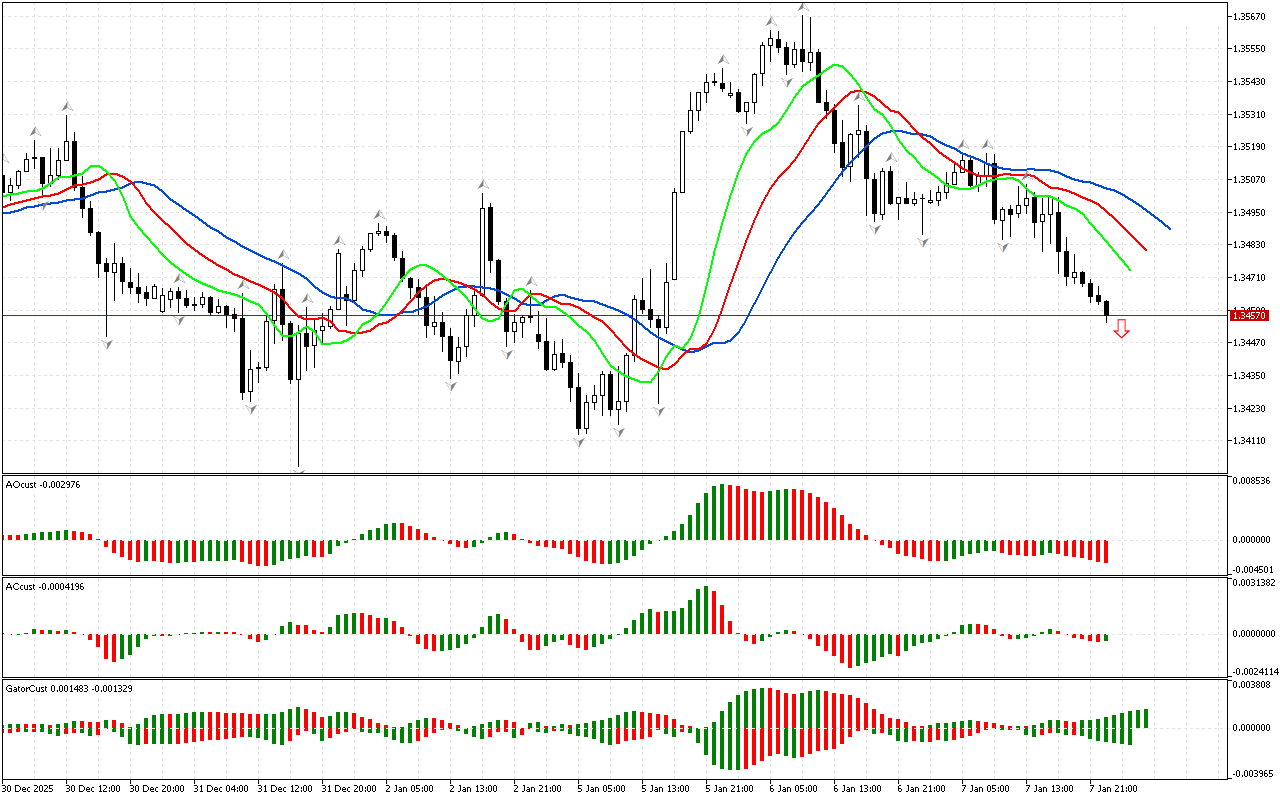Pick the 7 Jan 21:00 time label
Image resolution: width=1280 pixels, height=800 pixels.
[1110, 788]
